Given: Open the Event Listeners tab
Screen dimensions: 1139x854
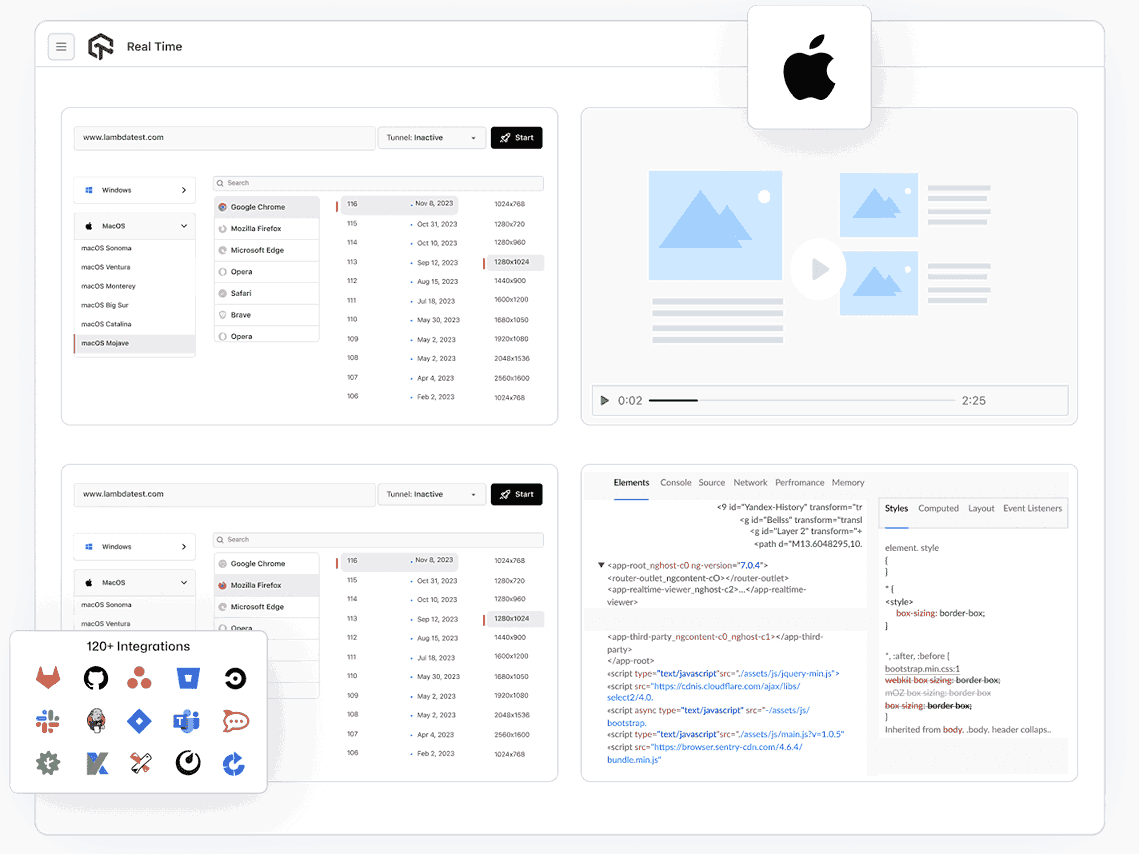Looking at the screenshot, I should click(x=1032, y=508).
